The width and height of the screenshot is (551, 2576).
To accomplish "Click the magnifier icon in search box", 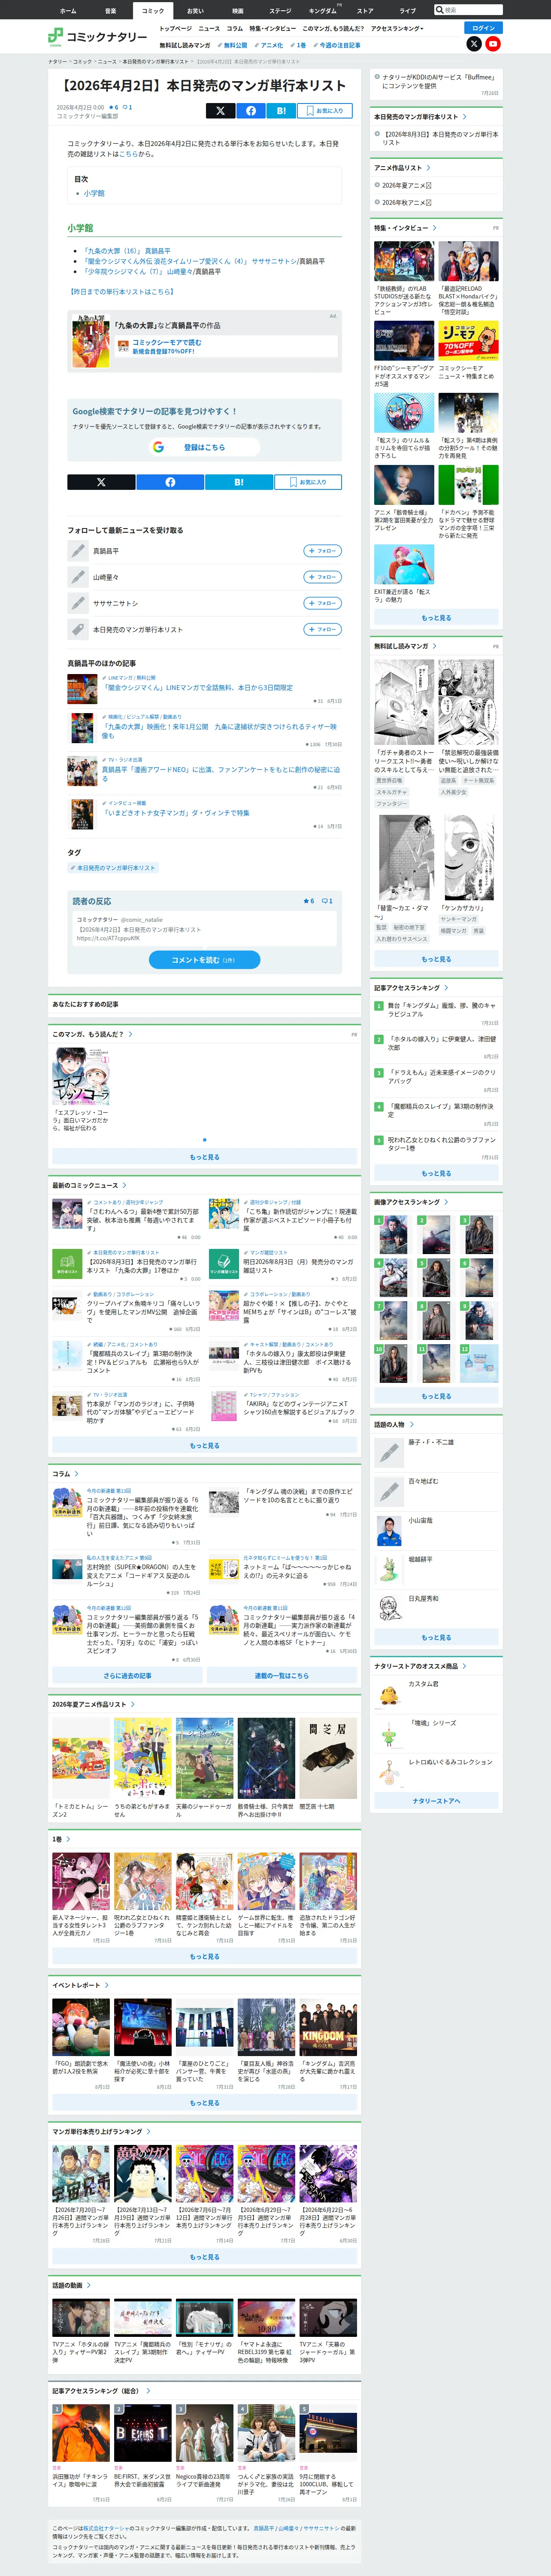I will click(x=440, y=10).
